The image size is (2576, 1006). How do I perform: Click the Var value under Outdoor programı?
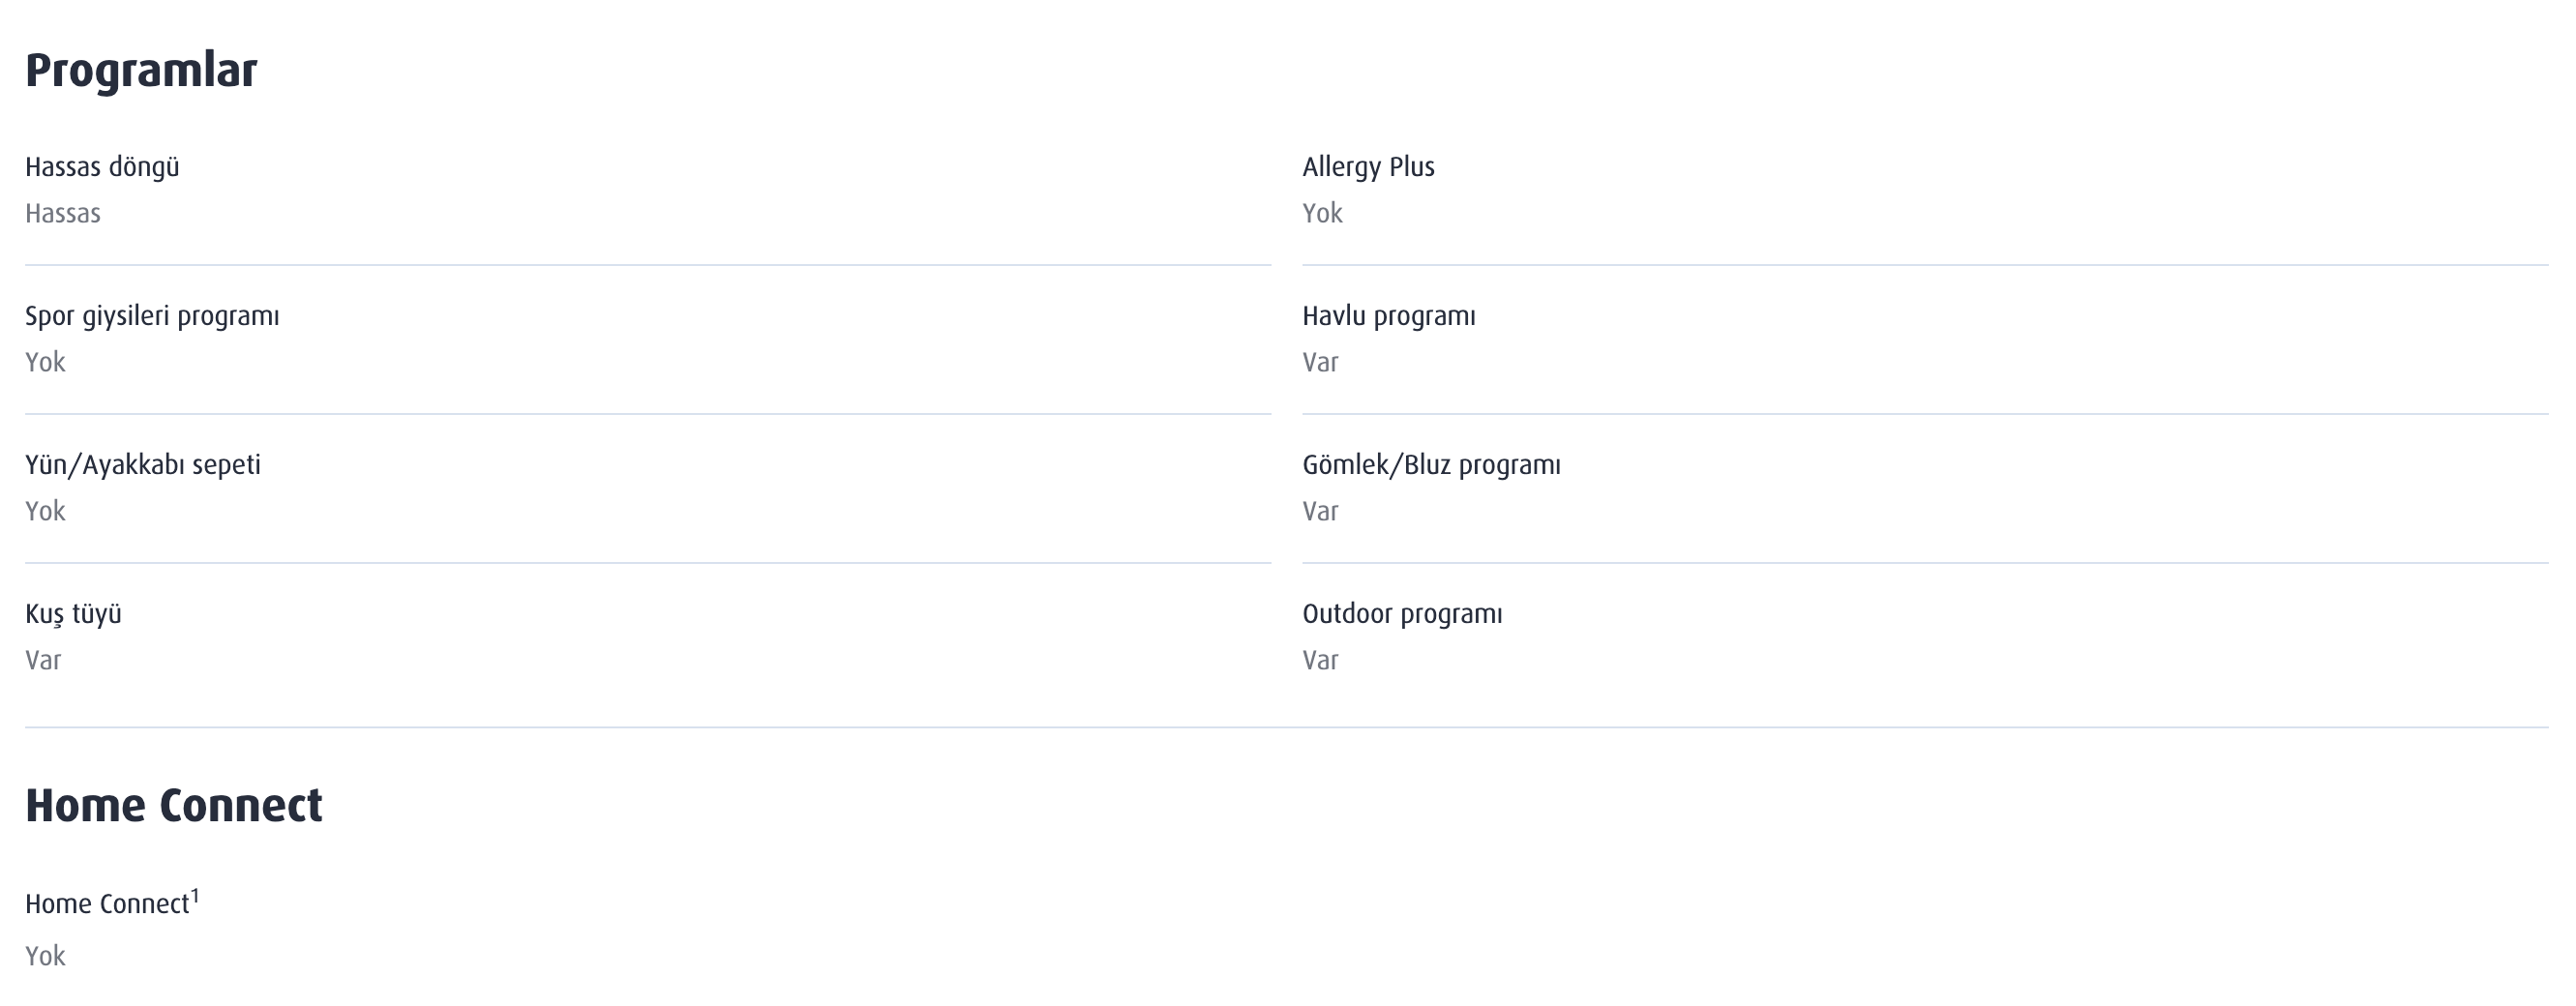pos(1320,661)
